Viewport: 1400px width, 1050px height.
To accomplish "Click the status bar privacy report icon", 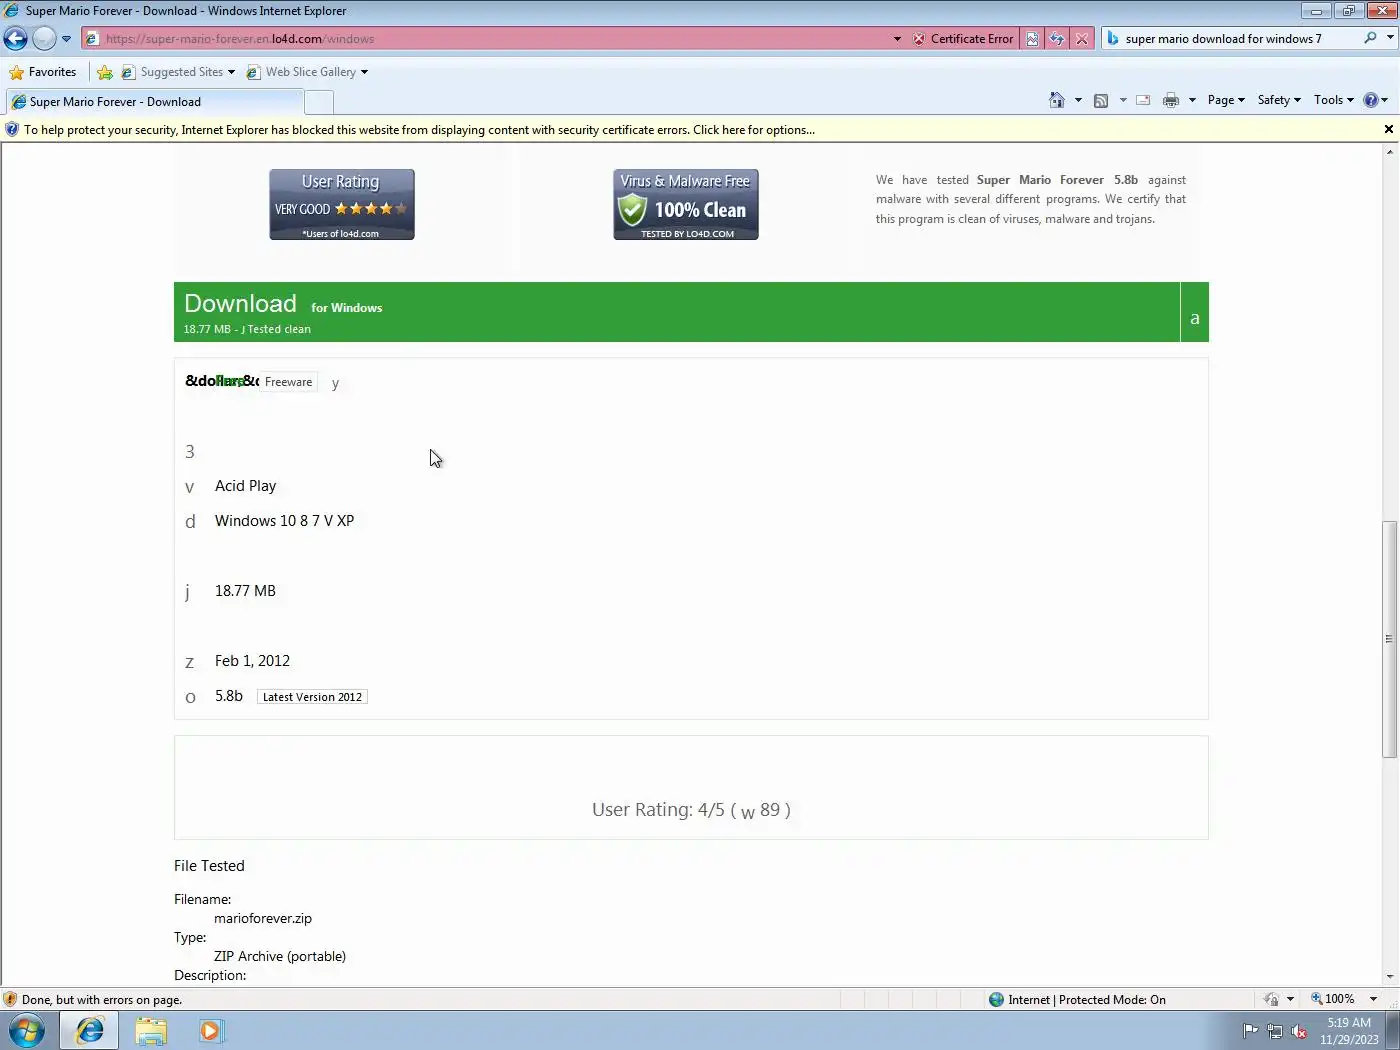I will tap(1271, 999).
